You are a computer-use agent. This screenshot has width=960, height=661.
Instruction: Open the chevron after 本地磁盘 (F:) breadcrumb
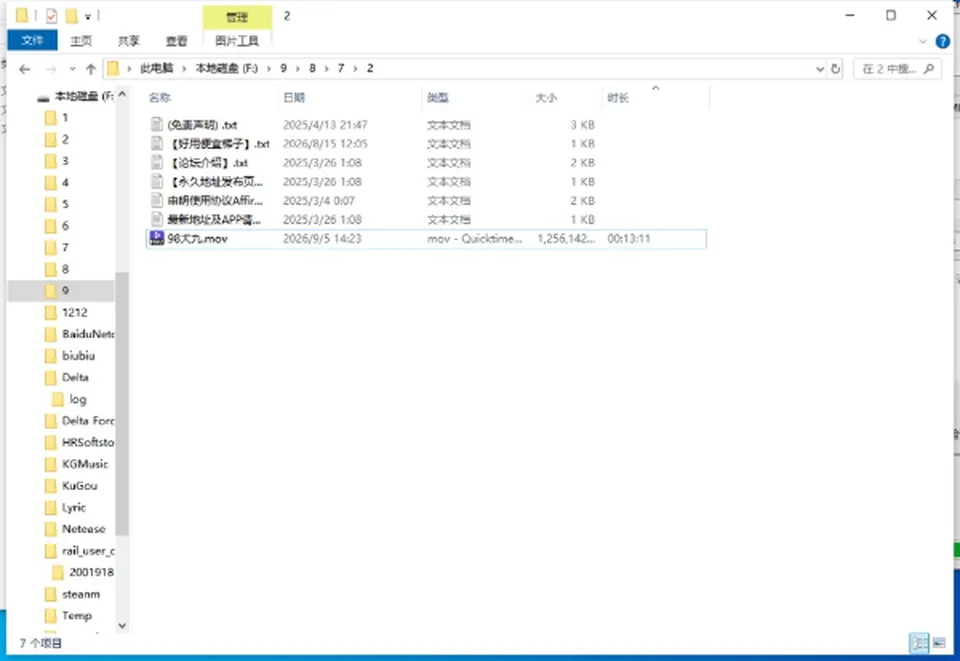tap(269, 69)
